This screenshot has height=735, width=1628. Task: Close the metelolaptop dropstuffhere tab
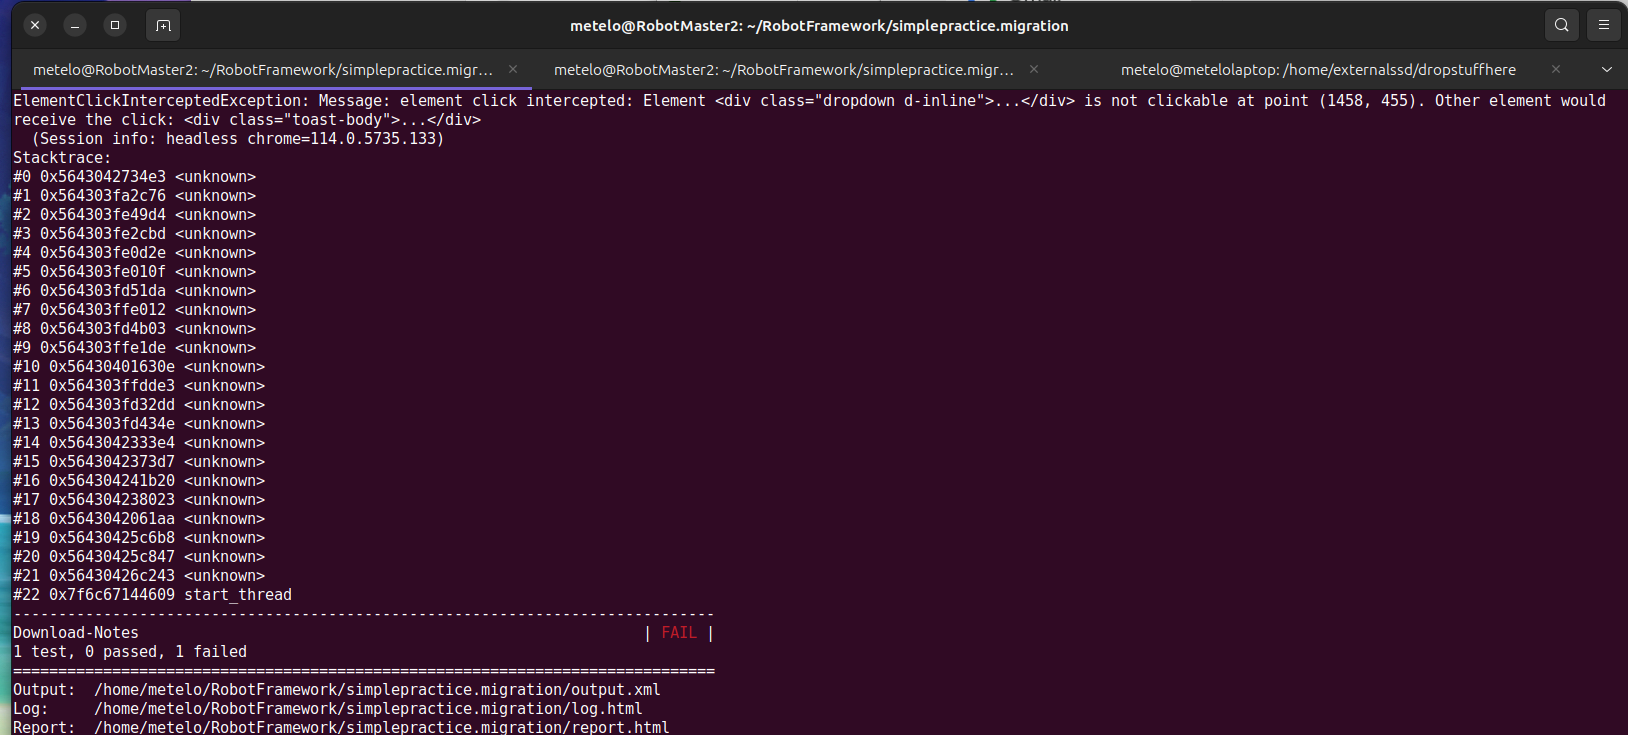tap(1555, 69)
